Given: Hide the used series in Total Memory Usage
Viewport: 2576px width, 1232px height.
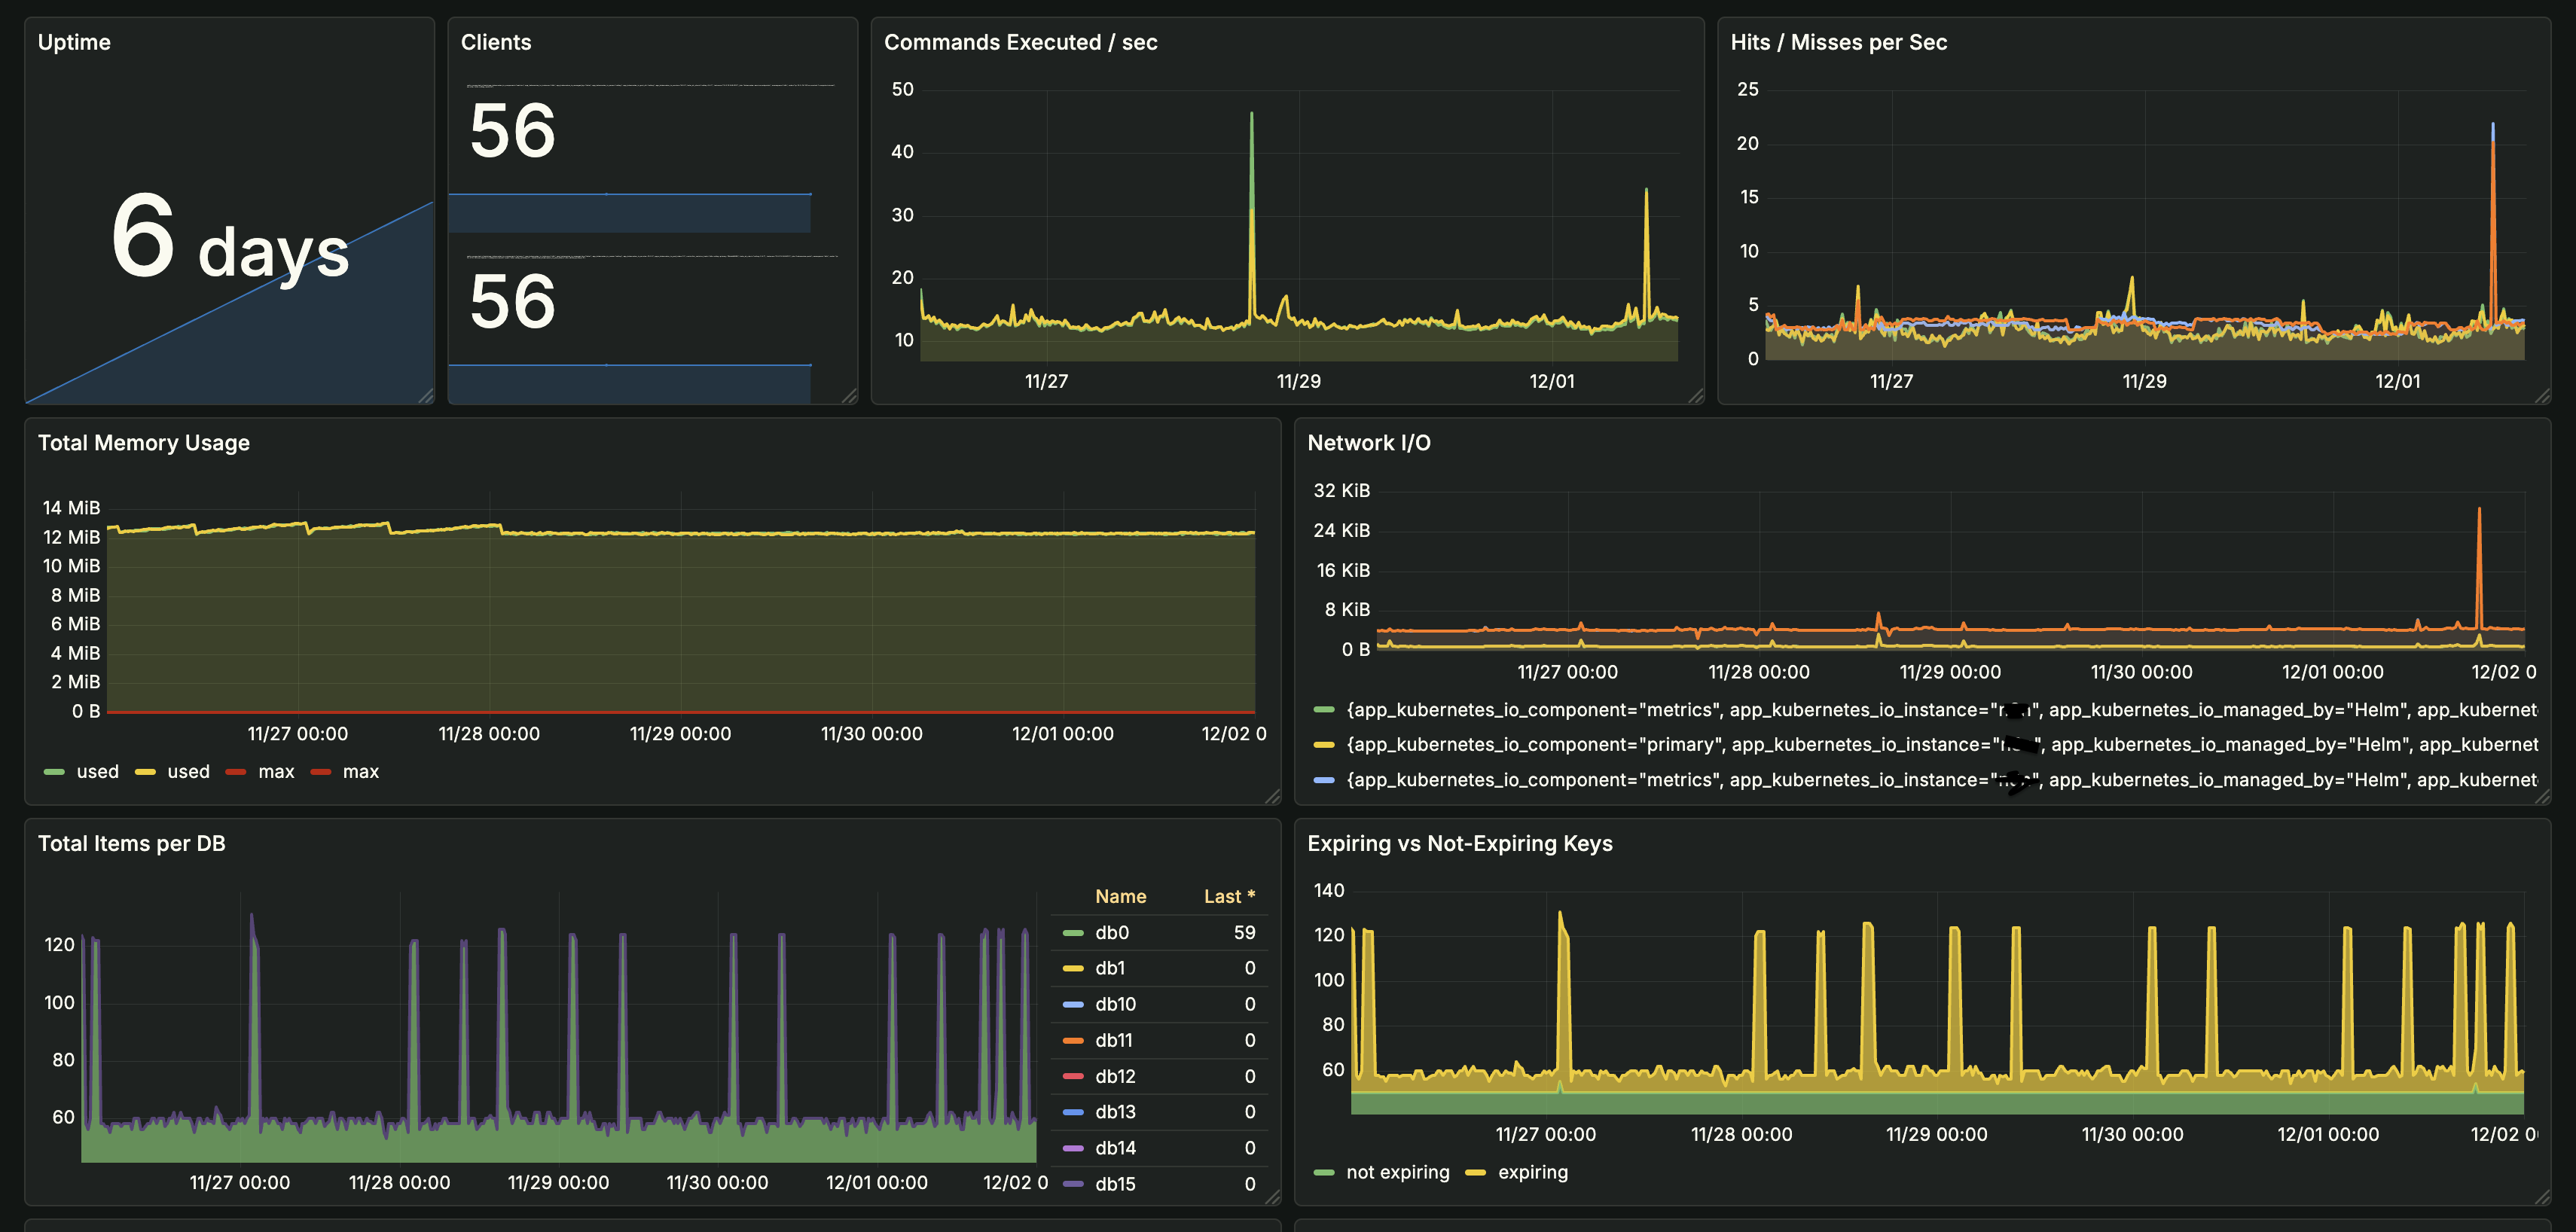Looking at the screenshot, I should [96, 771].
